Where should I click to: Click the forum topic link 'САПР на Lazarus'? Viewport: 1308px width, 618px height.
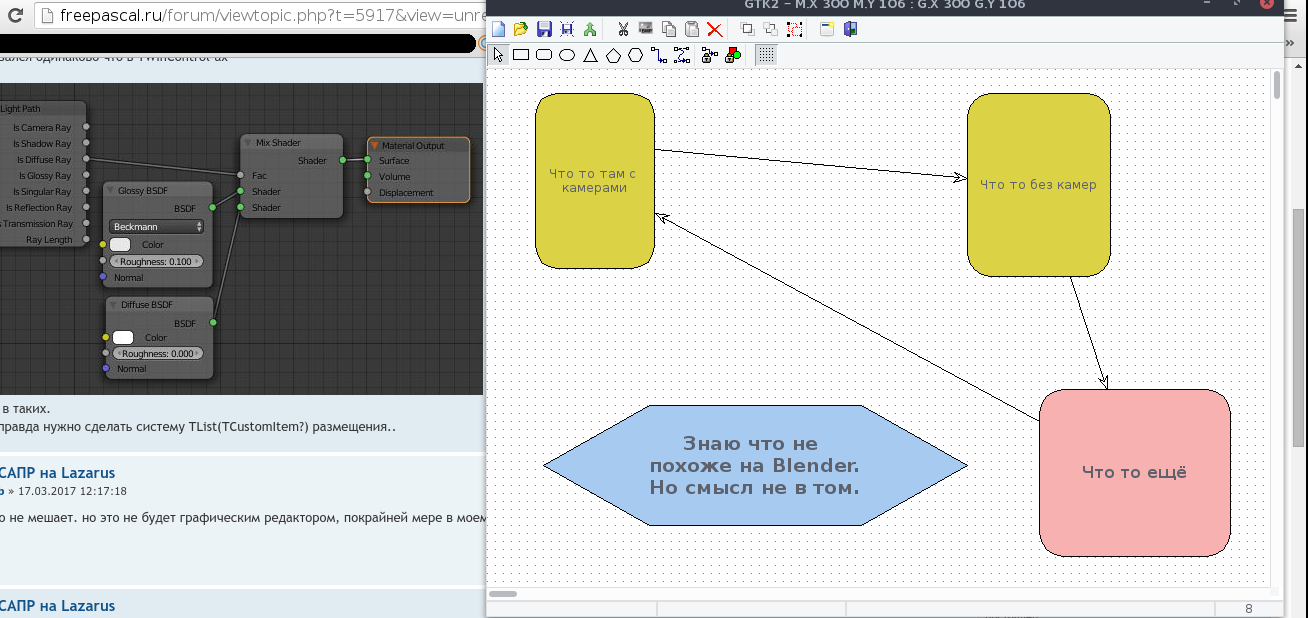click(57, 473)
